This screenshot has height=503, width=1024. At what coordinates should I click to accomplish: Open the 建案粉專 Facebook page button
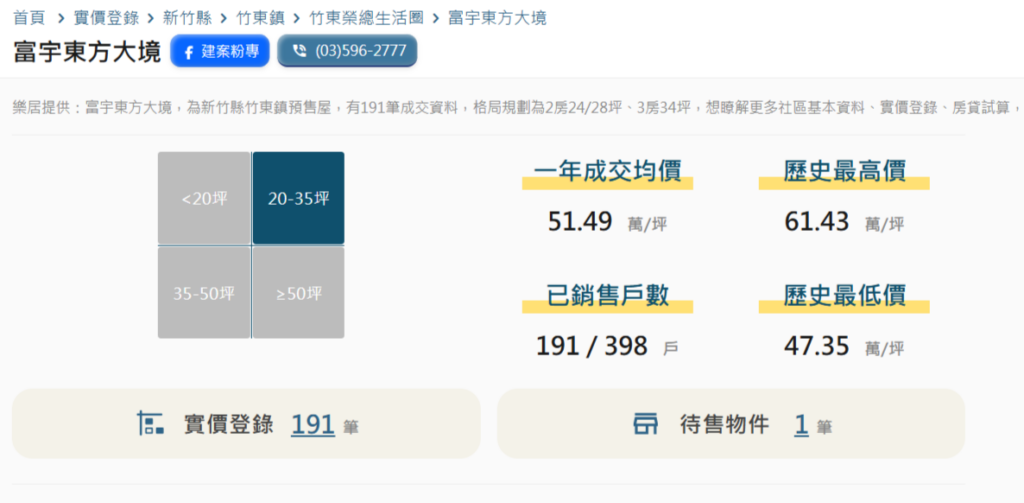click(220, 51)
